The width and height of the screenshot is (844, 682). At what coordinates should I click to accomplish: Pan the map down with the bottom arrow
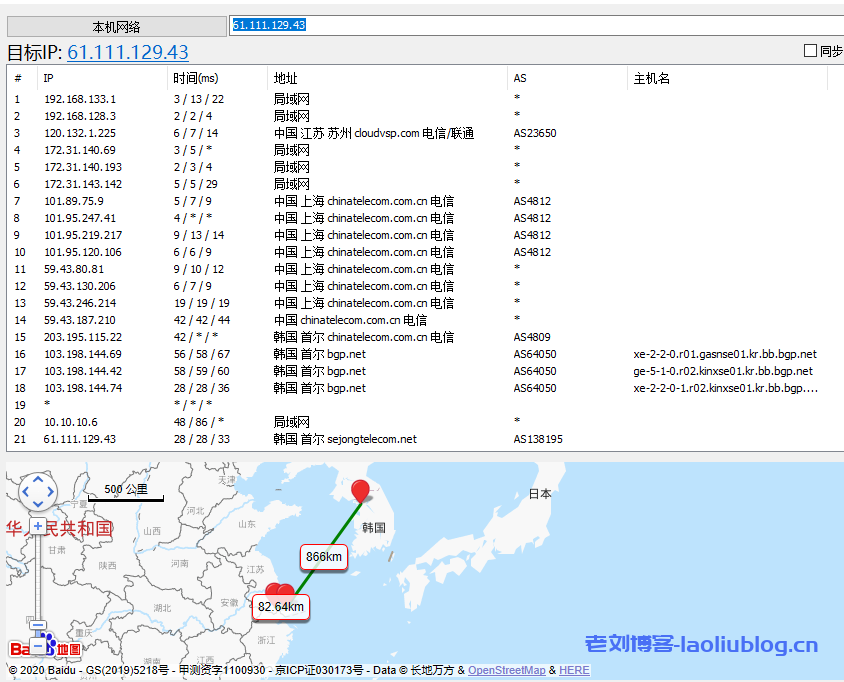coord(38,504)
